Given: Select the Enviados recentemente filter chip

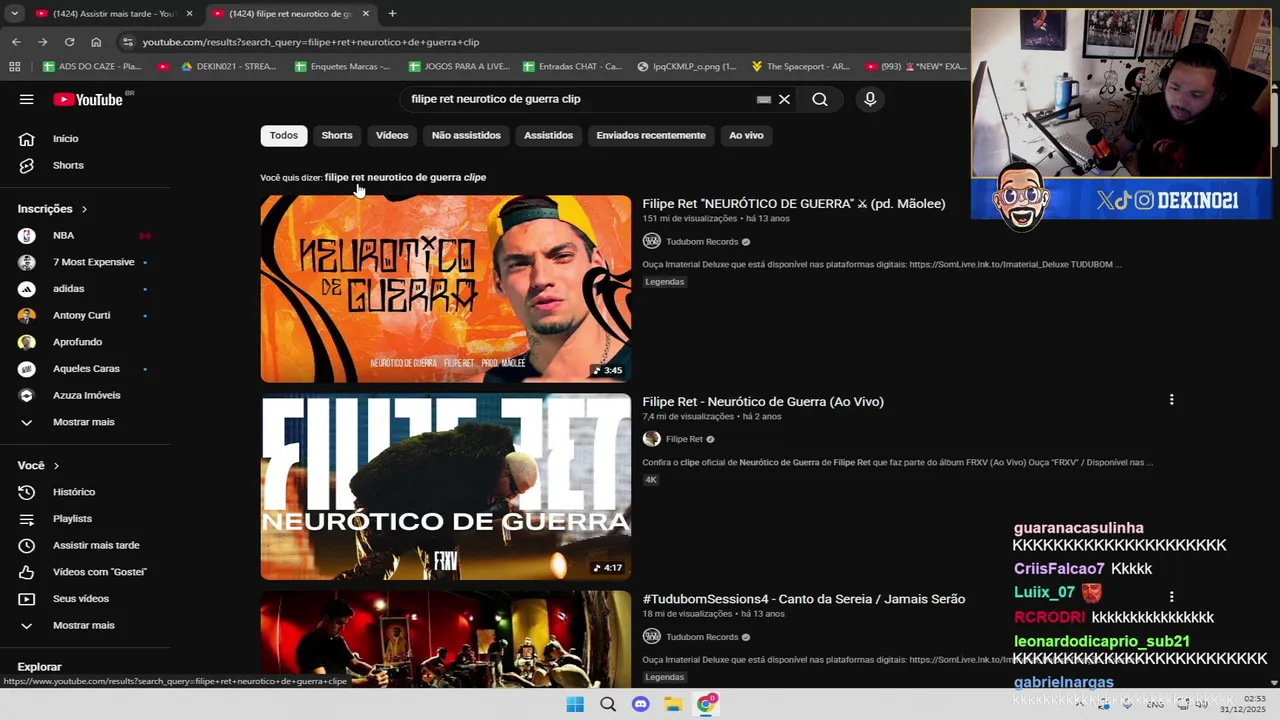Looking at the screenshot, I should [x=651, y=135].
